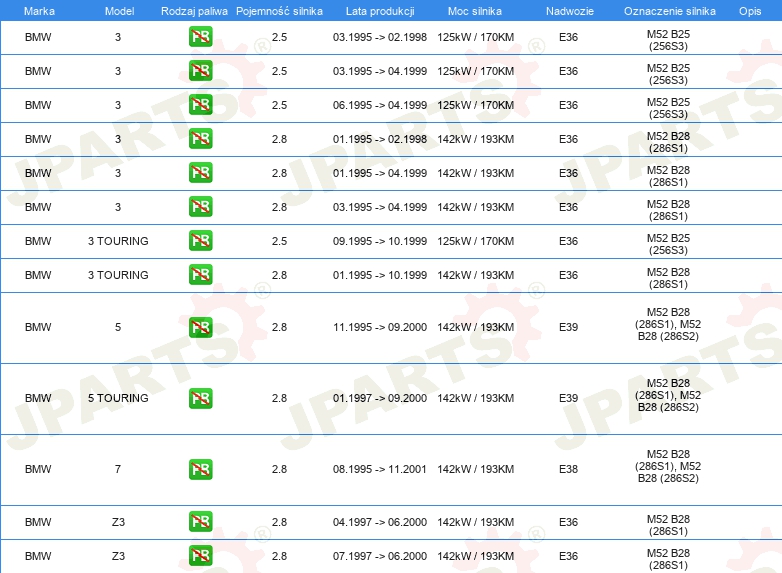Click petrol fuel icon in 01.1995 -> 02.1998 row
This screenshot has width=782, height=573.
200,139
